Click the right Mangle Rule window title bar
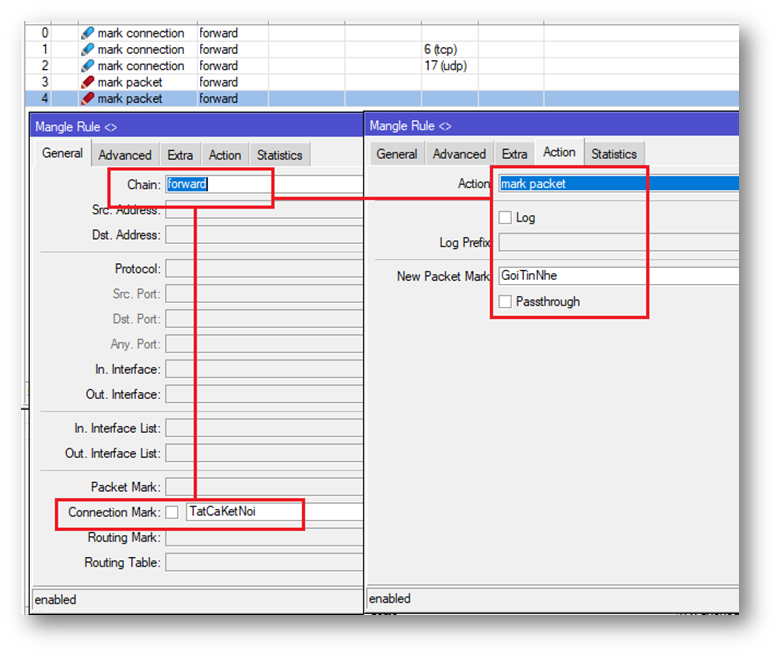This screenshot has width=781, height=657. click(x=552, y=126)
